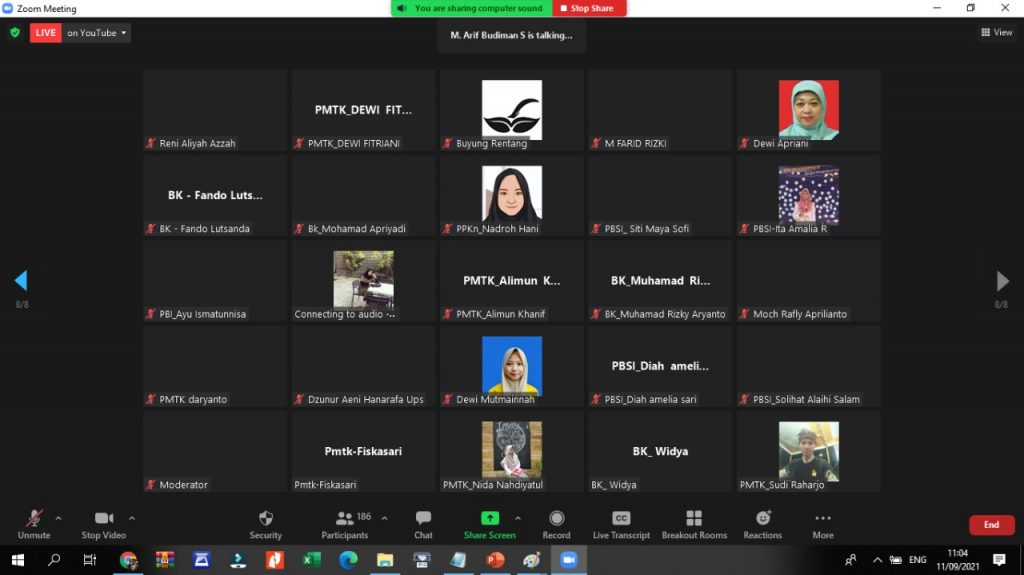Open Live Transcript CC icon
The image size is (1024, 575).
621,519
